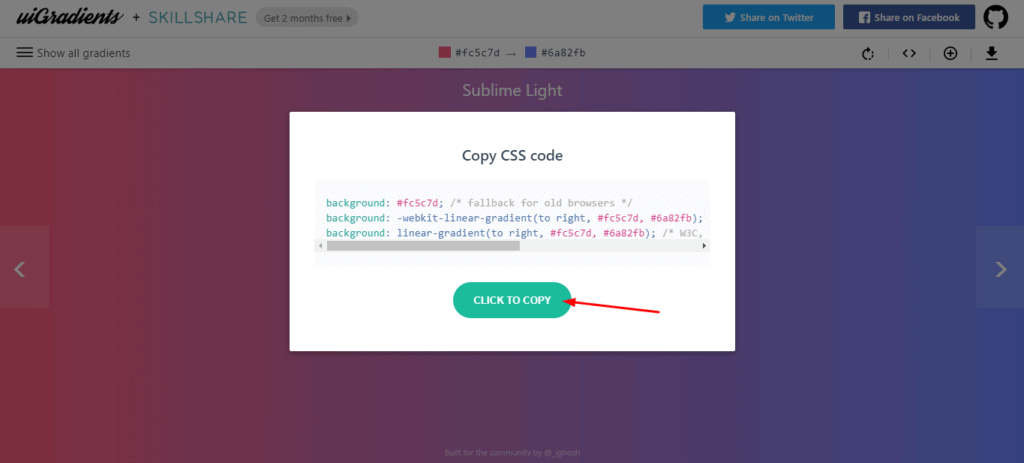Click the download gradient image icon
This screenshot has height=463, width=1024.
point(992,53)
